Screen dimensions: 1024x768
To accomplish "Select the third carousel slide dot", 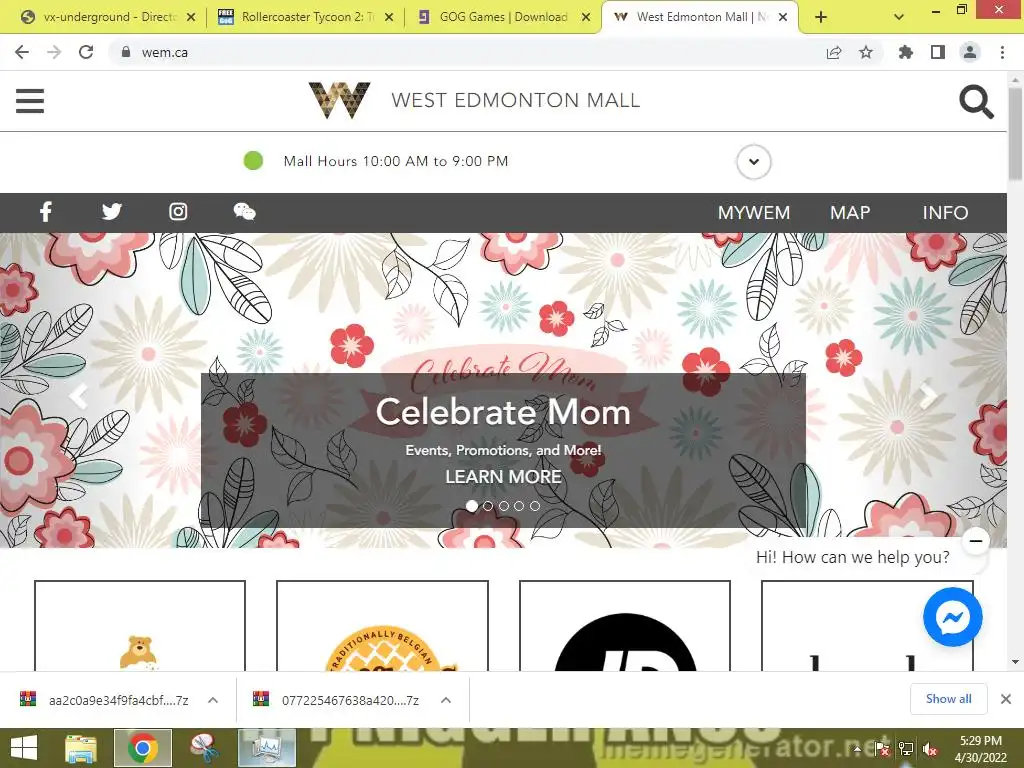I will [504, 506].
